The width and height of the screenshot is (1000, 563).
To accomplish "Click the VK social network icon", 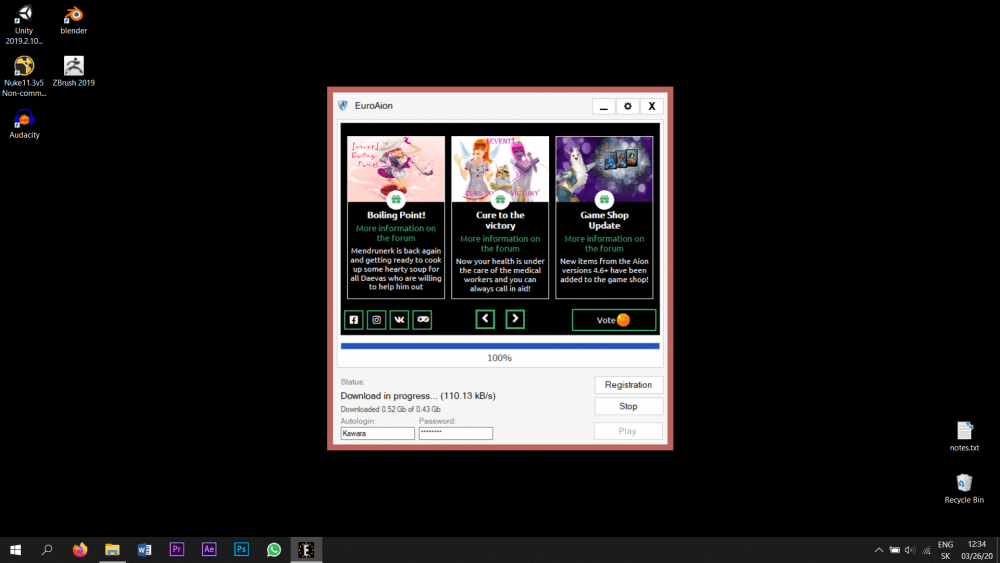I will (399, 320).
